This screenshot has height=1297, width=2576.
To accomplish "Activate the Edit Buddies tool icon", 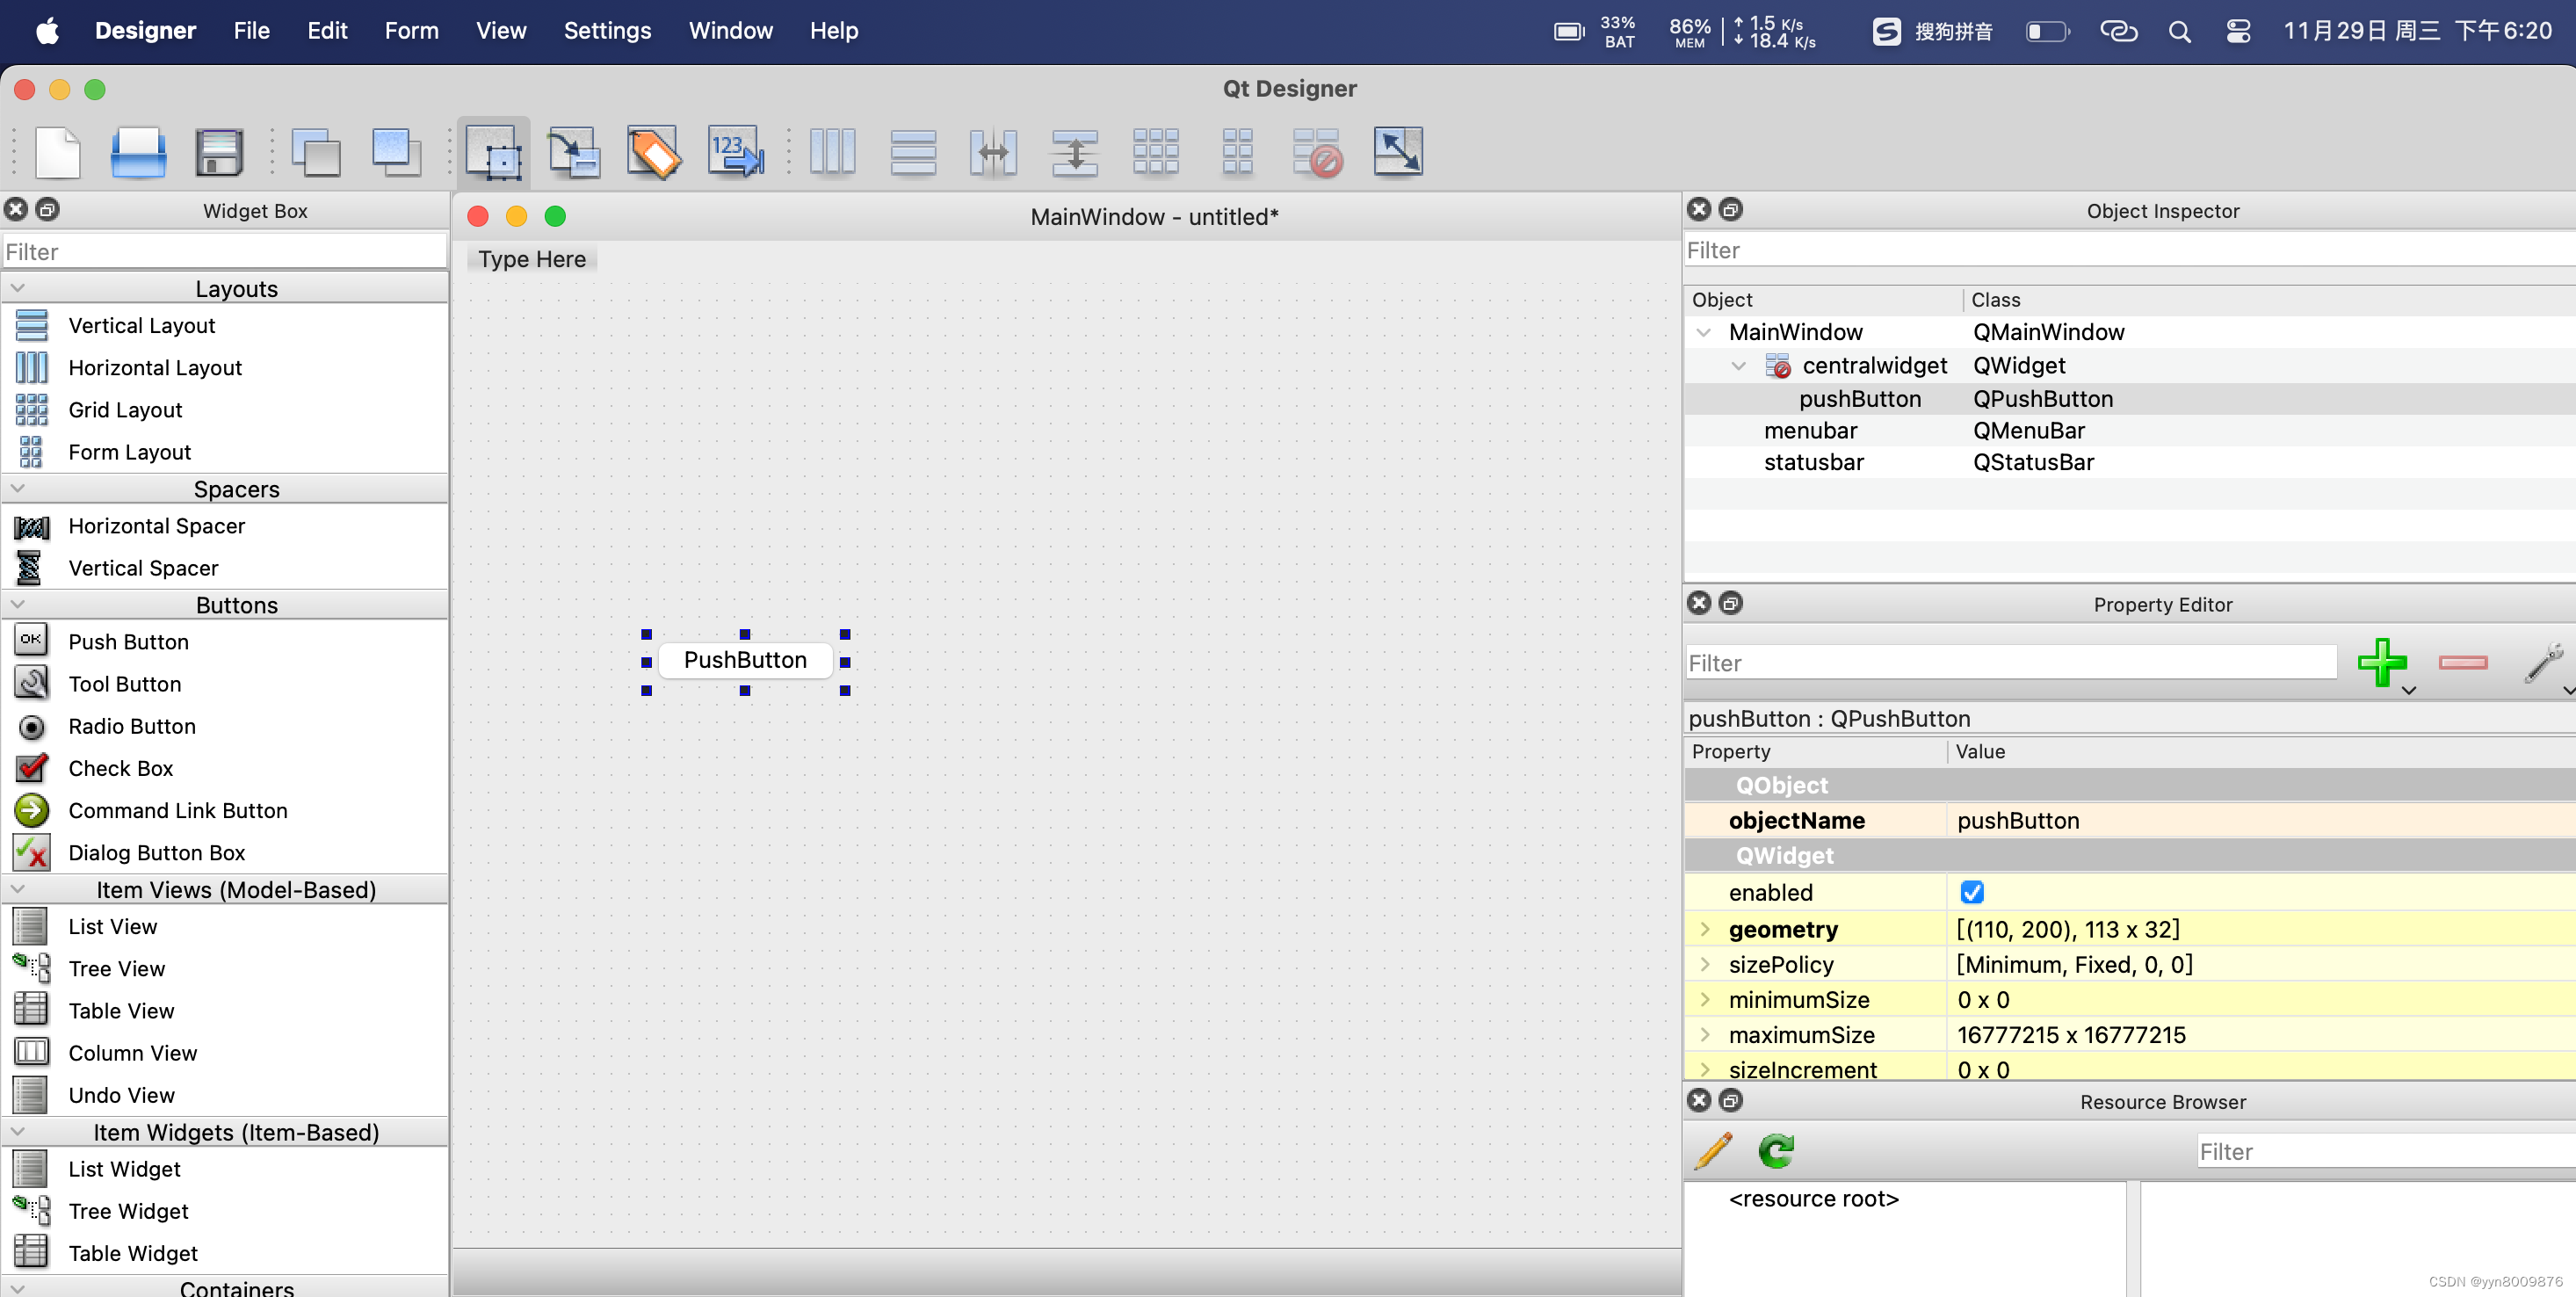I will 653,152.
